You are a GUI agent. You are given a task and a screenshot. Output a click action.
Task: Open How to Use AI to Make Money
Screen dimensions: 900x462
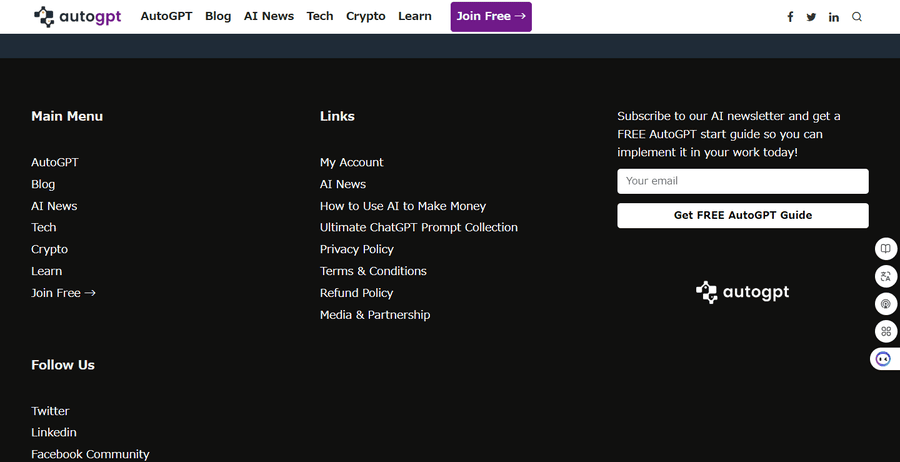(403, 206)
